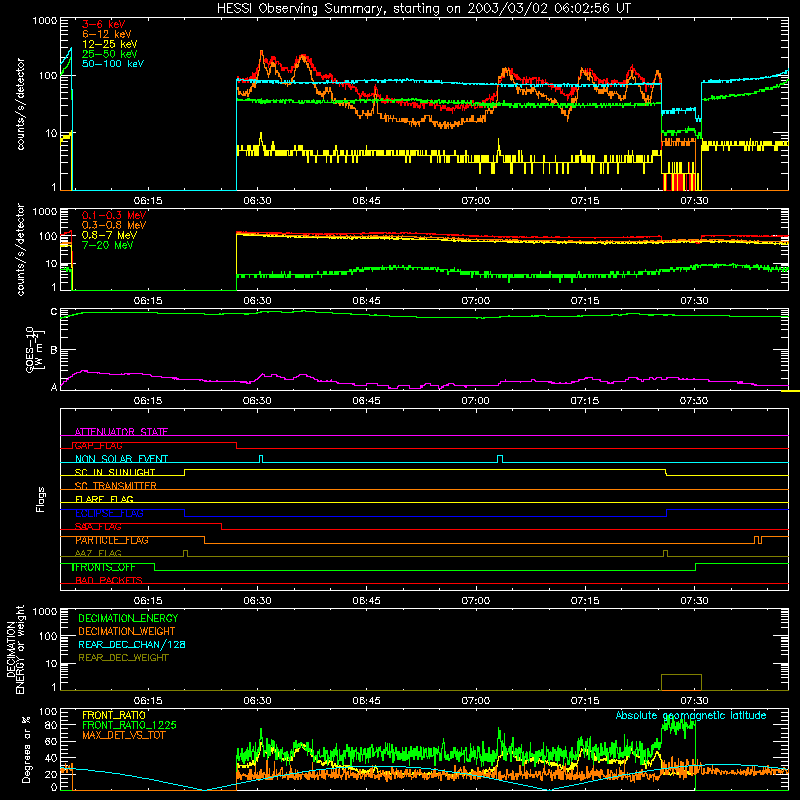Select the '12-25 keV' legend label
The image size is (800, 800).
click(x=109, y=44)
